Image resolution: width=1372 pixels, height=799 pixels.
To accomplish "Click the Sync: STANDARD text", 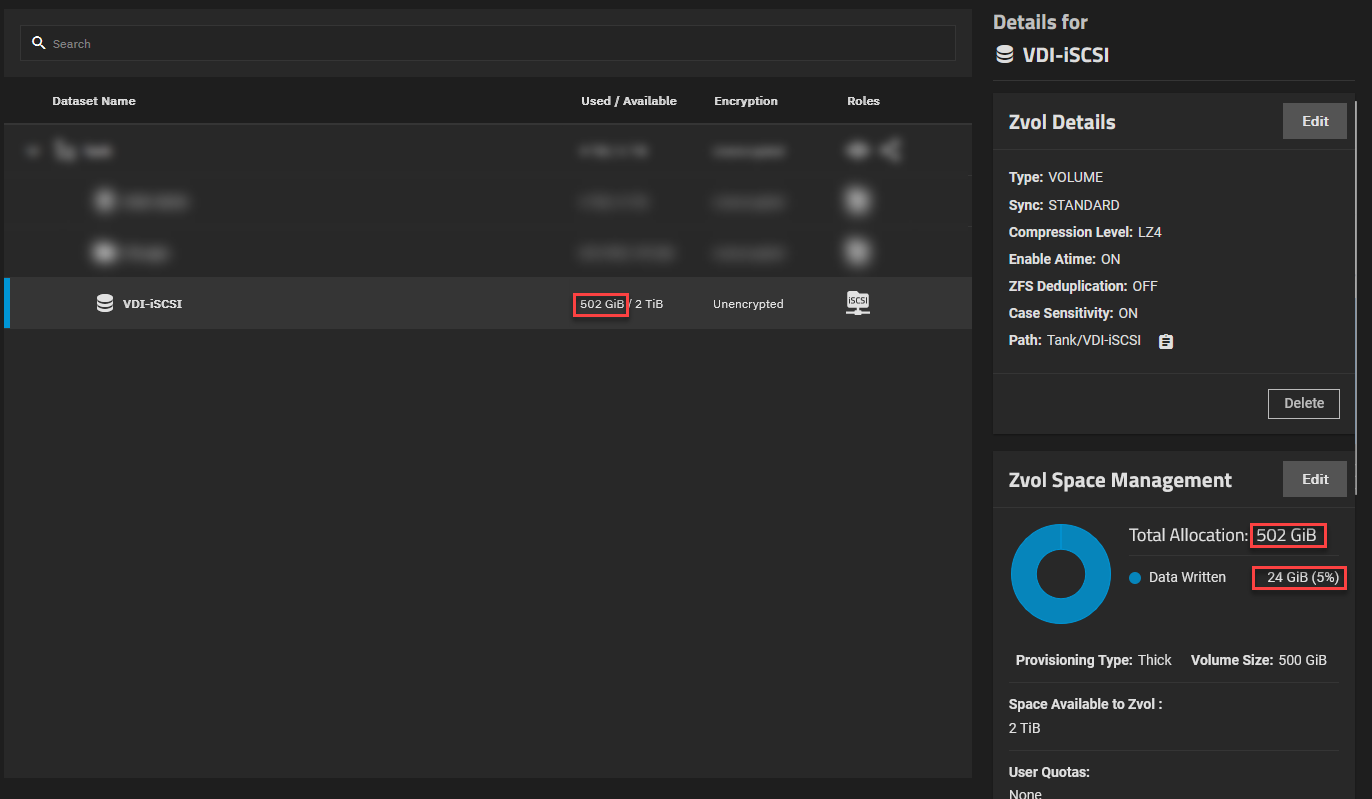I will (x=1064, y=205).
